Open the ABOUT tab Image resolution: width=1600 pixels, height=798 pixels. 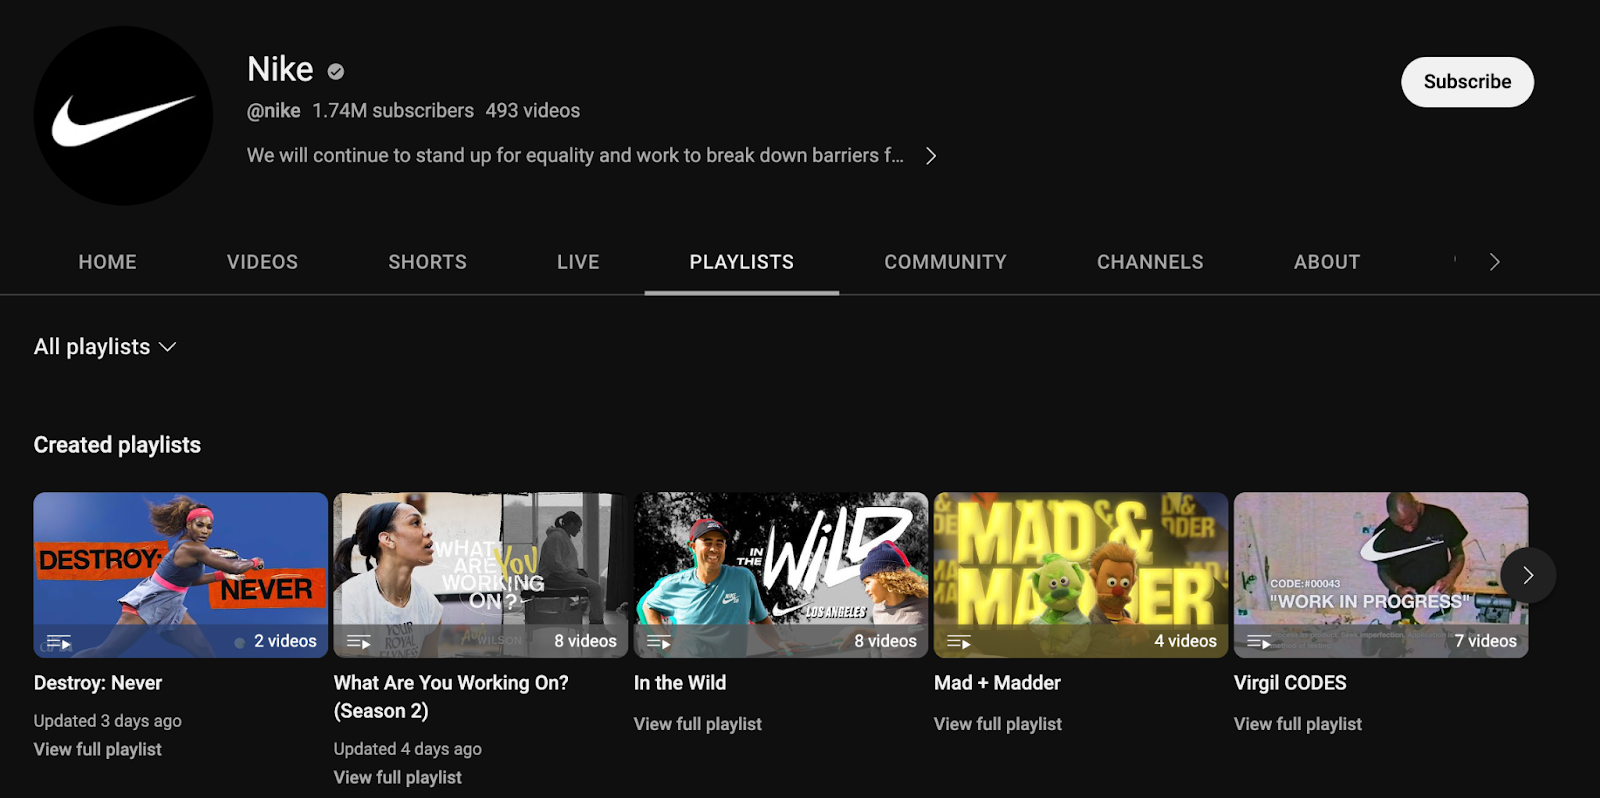click(1327, 262)
